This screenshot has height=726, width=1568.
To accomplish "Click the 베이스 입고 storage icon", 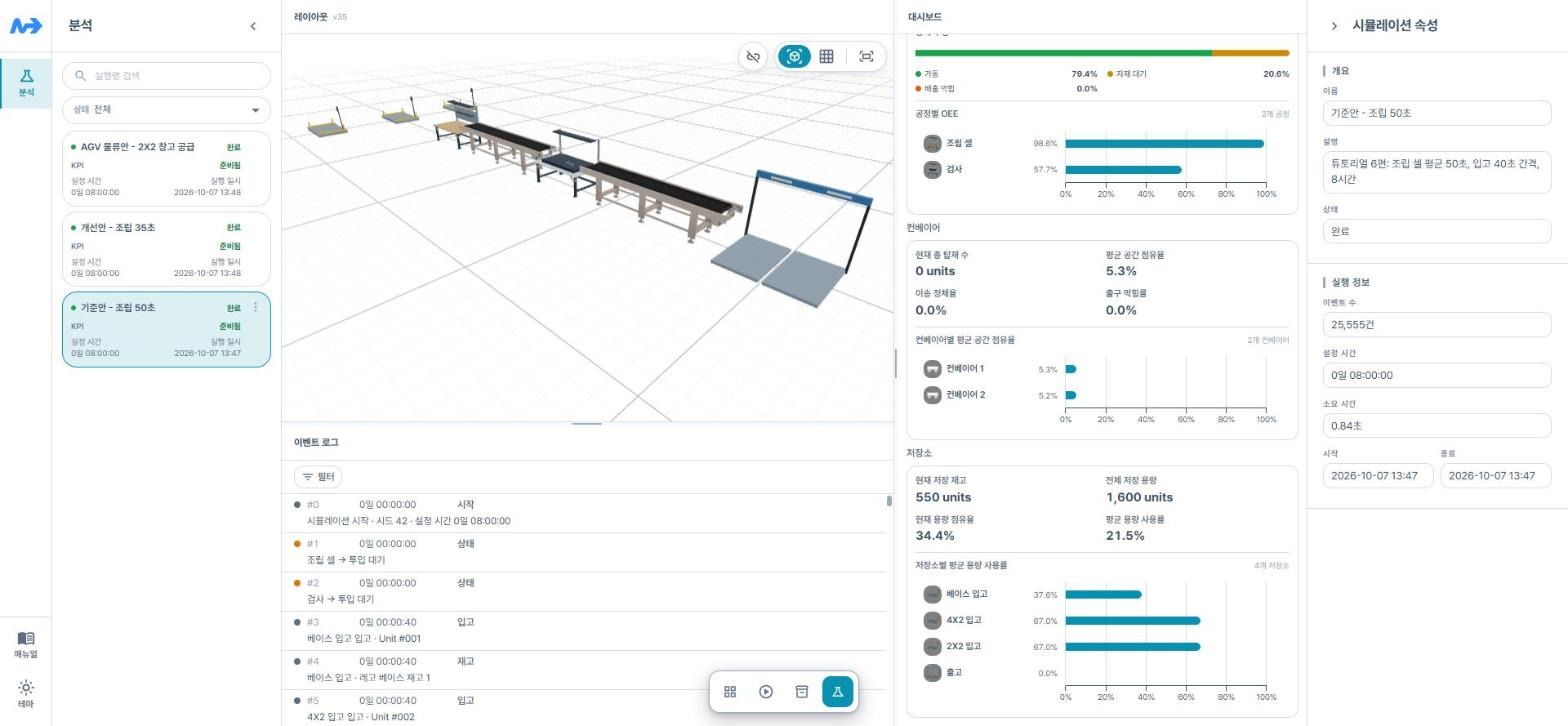I will (x=932, y=595).
